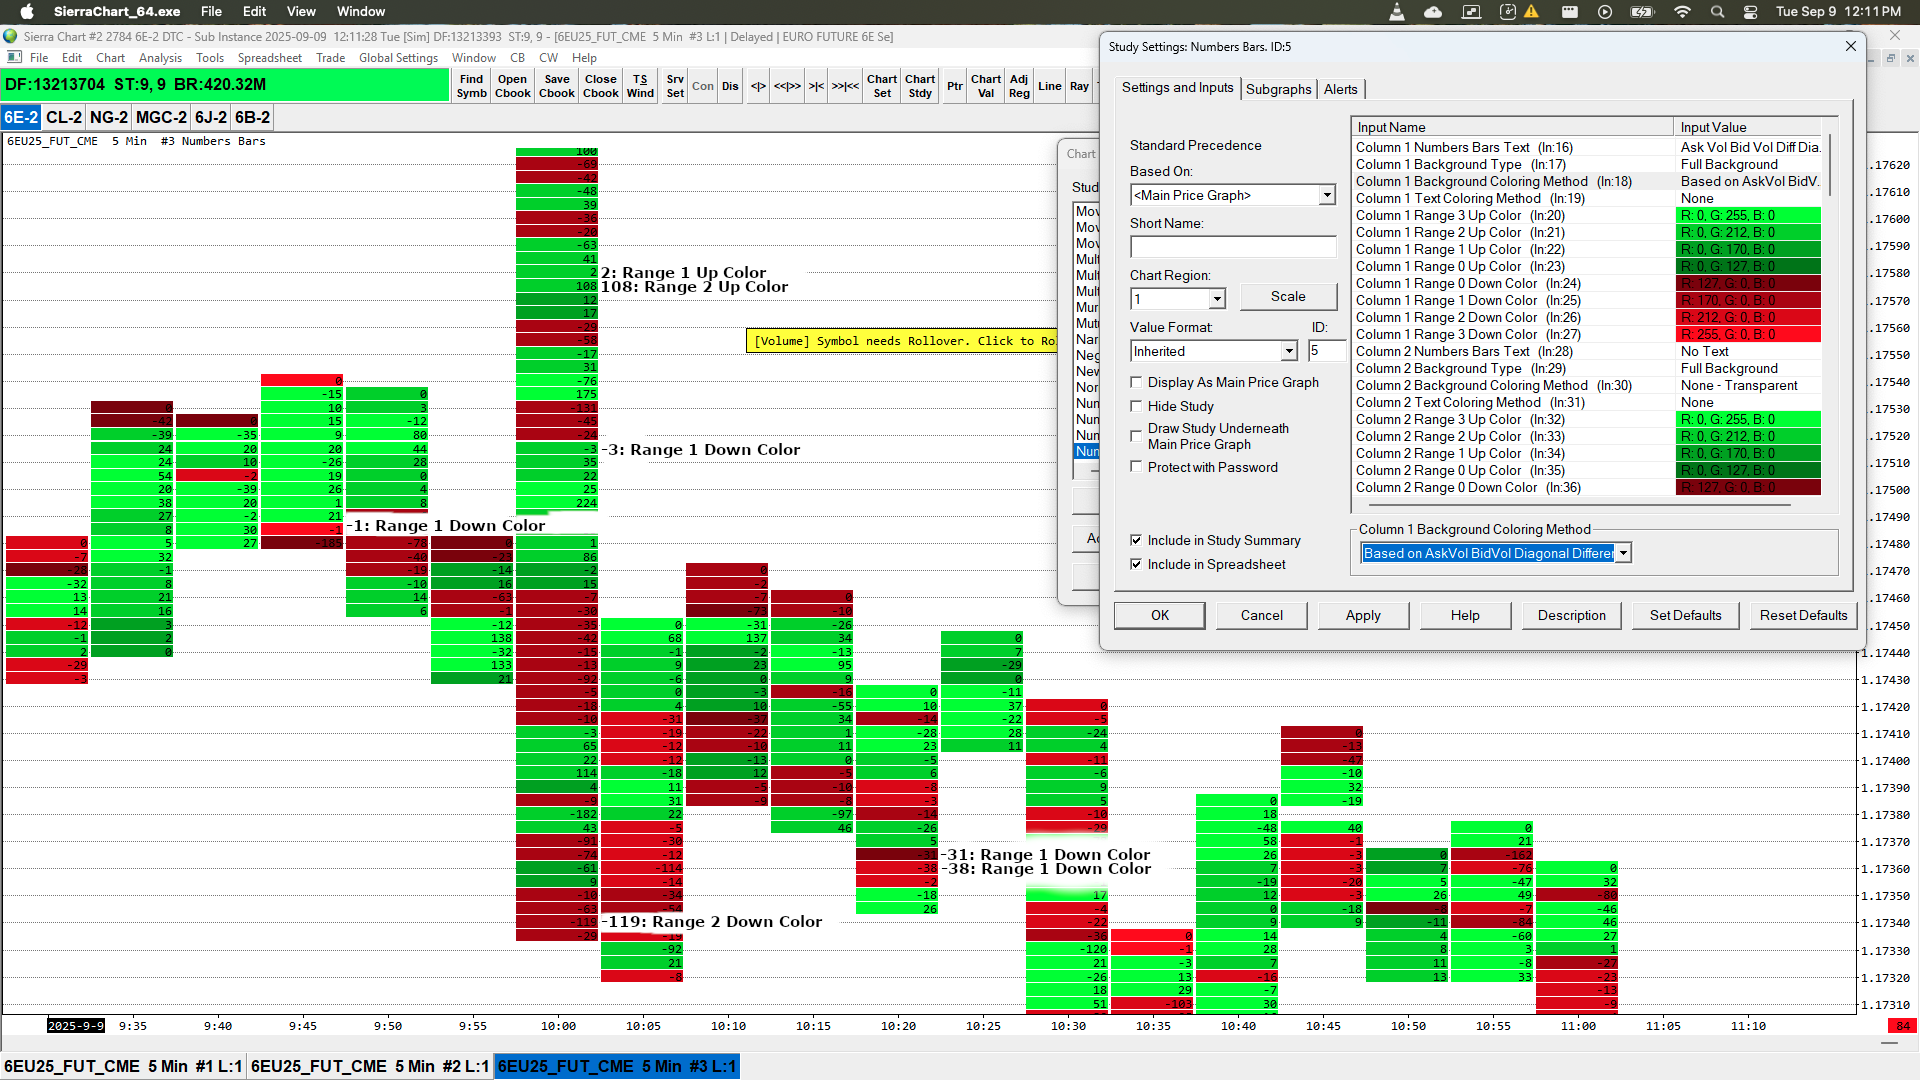Click the Find Symb toolbar button
The image size is (1920, 1080).
(x=471, y=86)
